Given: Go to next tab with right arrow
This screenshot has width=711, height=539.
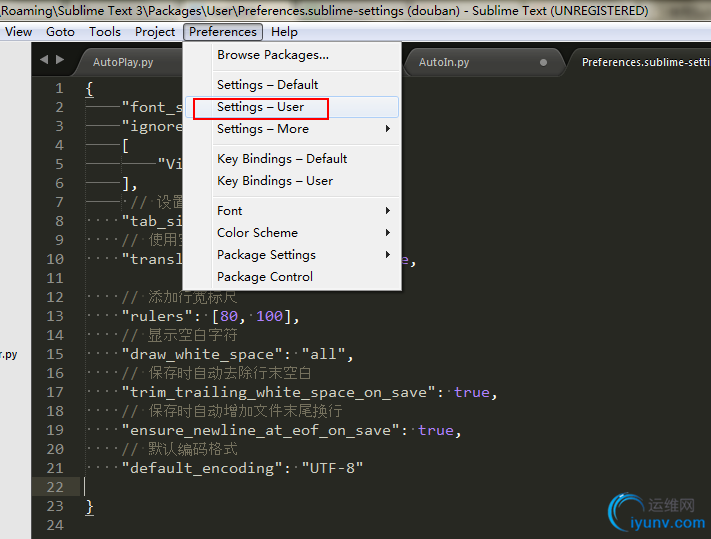Looking at the screenshot, I should coord(60,59).
